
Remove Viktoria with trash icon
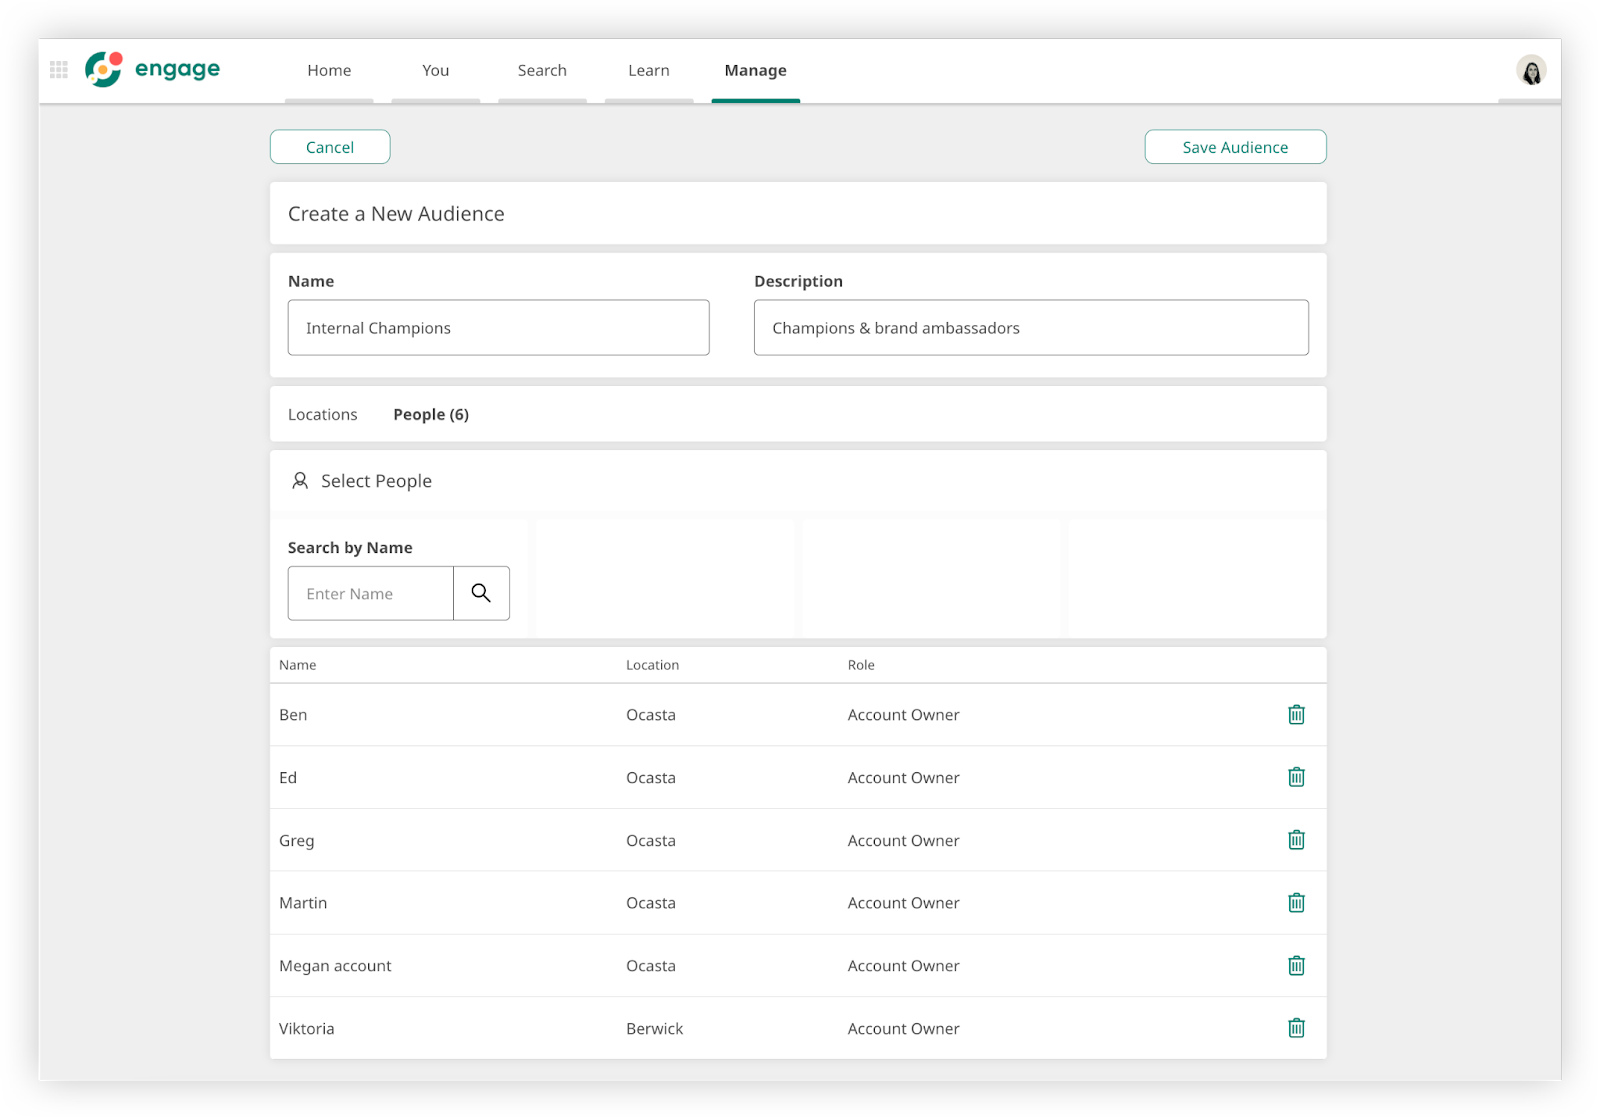click(x=1296, y=1028)
